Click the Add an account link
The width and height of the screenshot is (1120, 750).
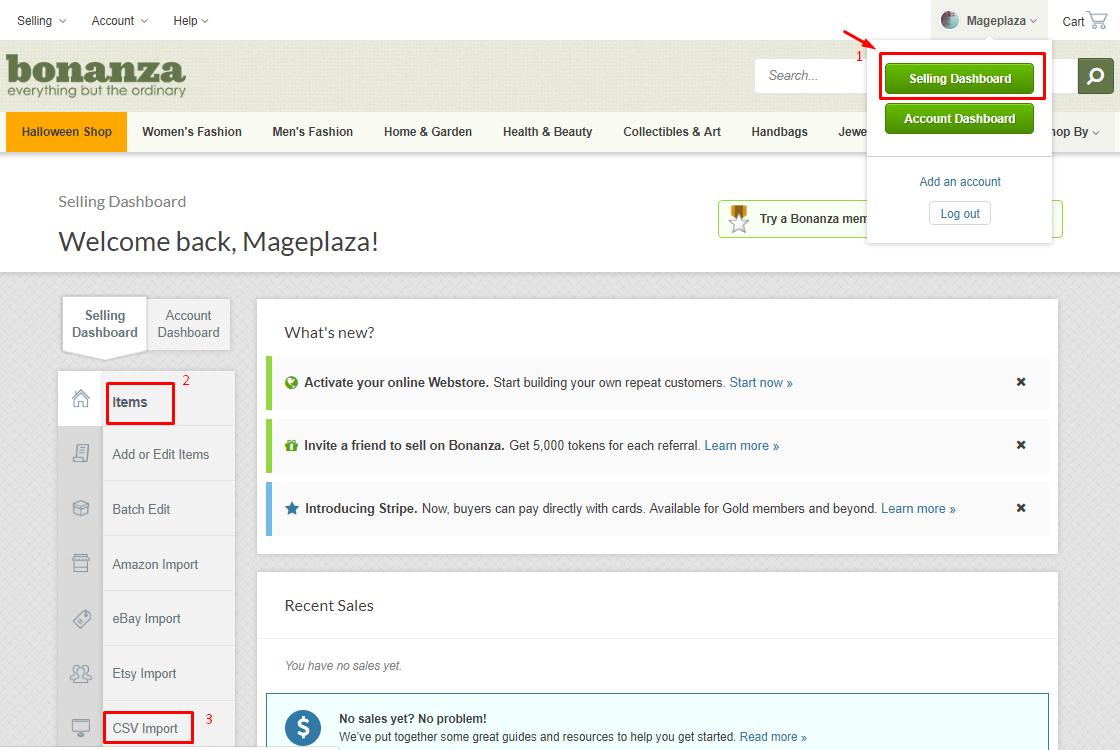tap(959, 181)
